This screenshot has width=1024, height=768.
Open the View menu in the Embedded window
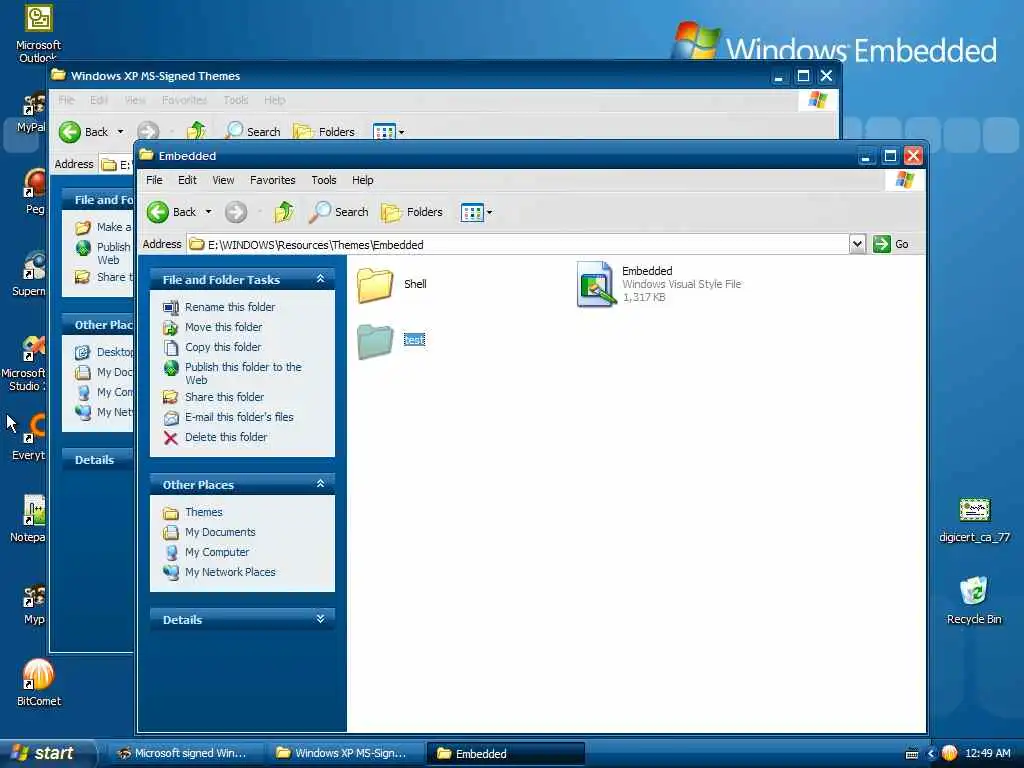point(223,180)
